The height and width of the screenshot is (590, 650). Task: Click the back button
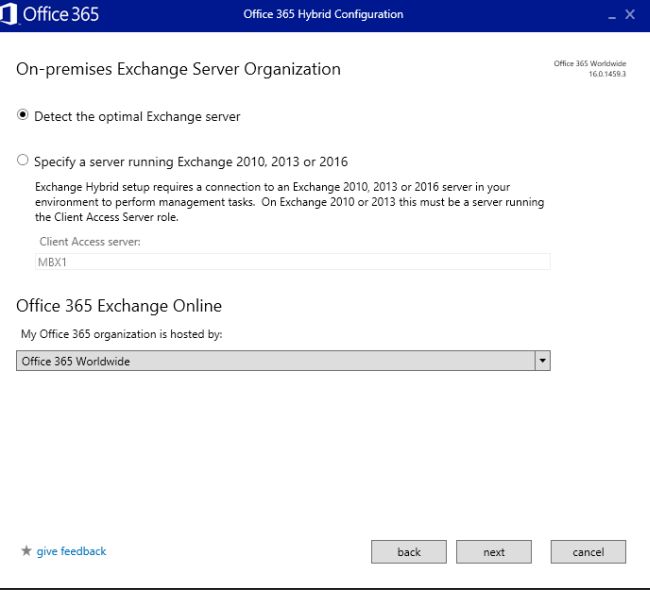(409, 552)
